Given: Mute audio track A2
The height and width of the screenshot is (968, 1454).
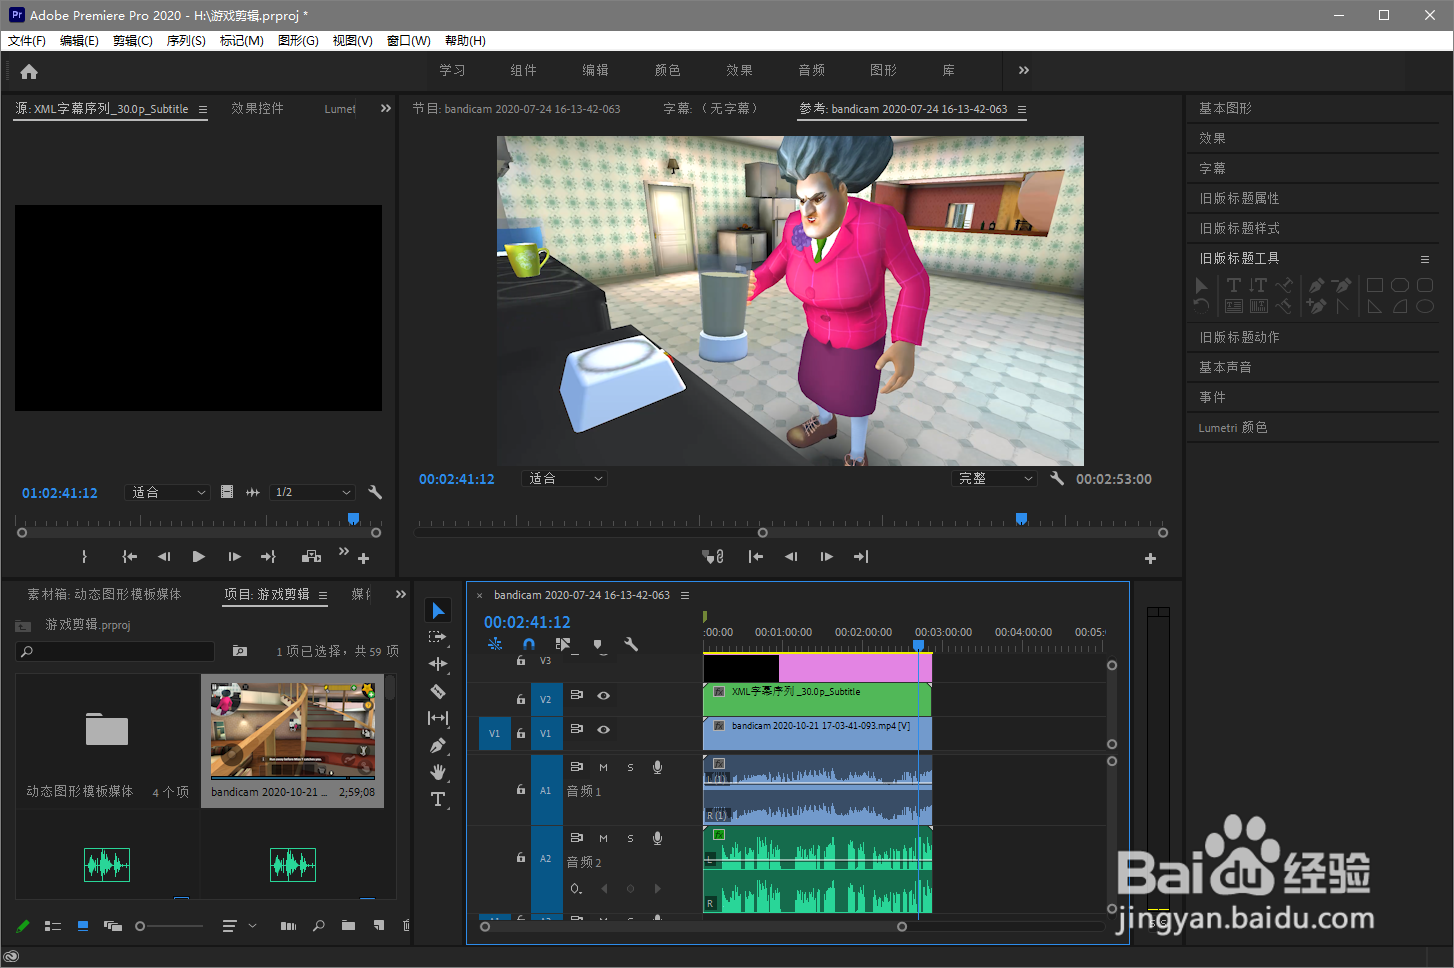Looking at the screenshot, I should coord(603,838).
